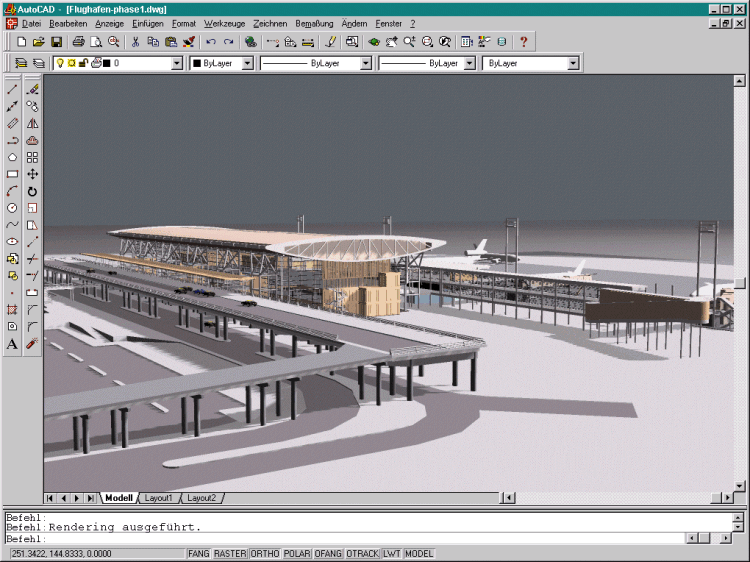Select the Polygon tool
750x562 pixels.
click(x=12, y=157)
